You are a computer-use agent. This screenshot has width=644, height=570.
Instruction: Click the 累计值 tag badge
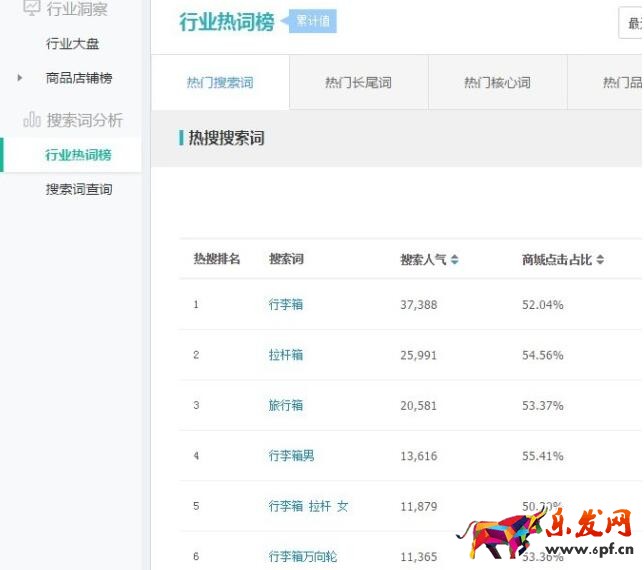tap(312, 21)
